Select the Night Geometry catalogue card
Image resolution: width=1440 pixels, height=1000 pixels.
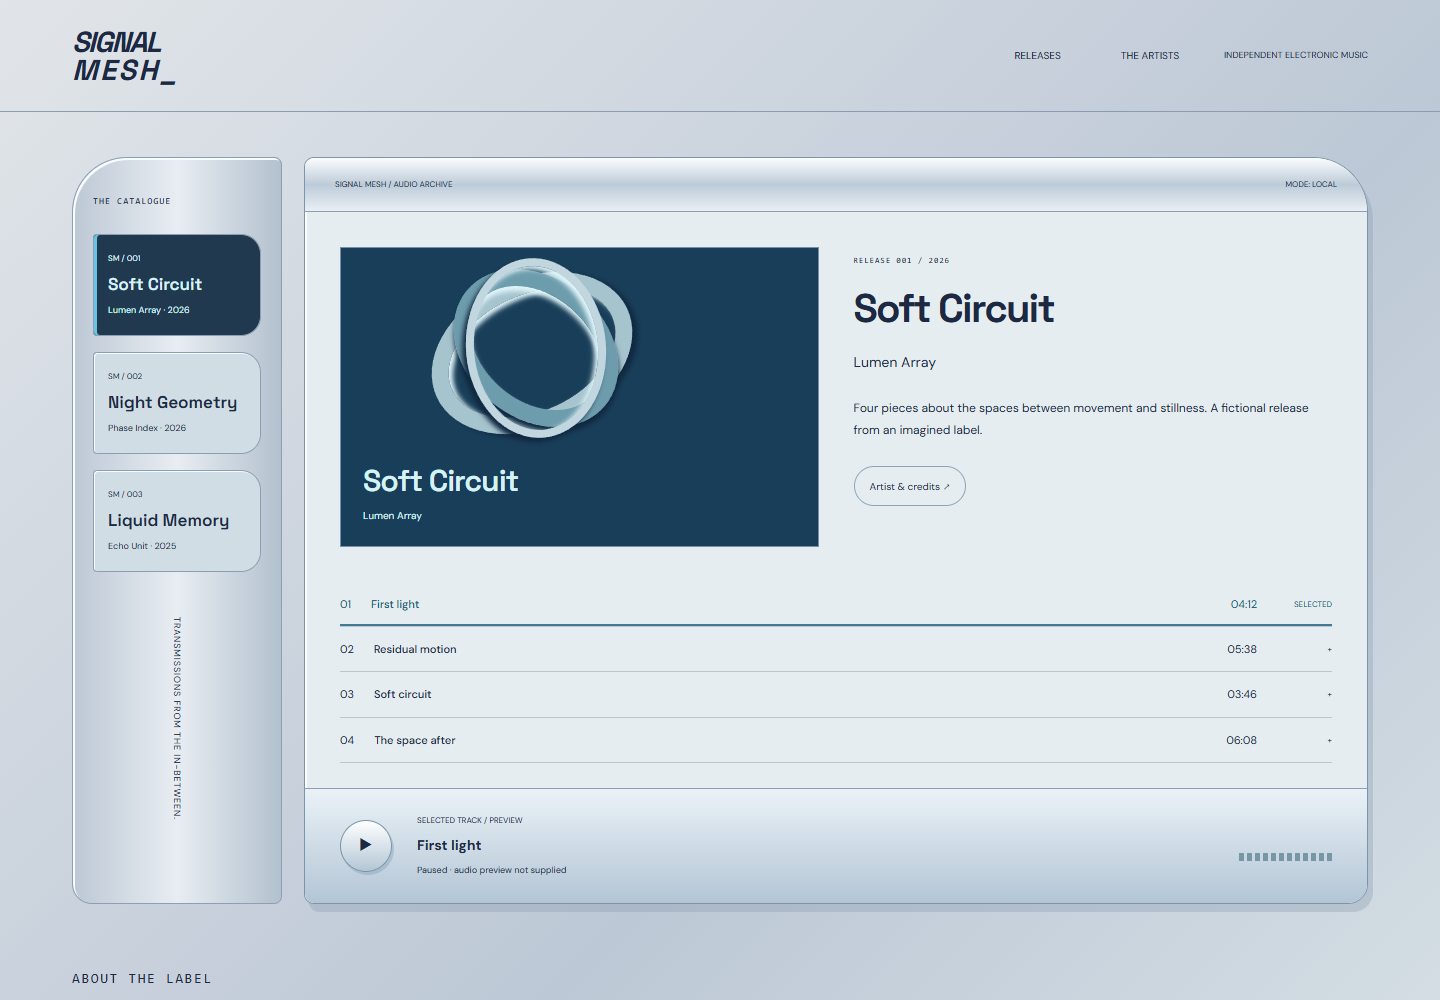point(177,403)
